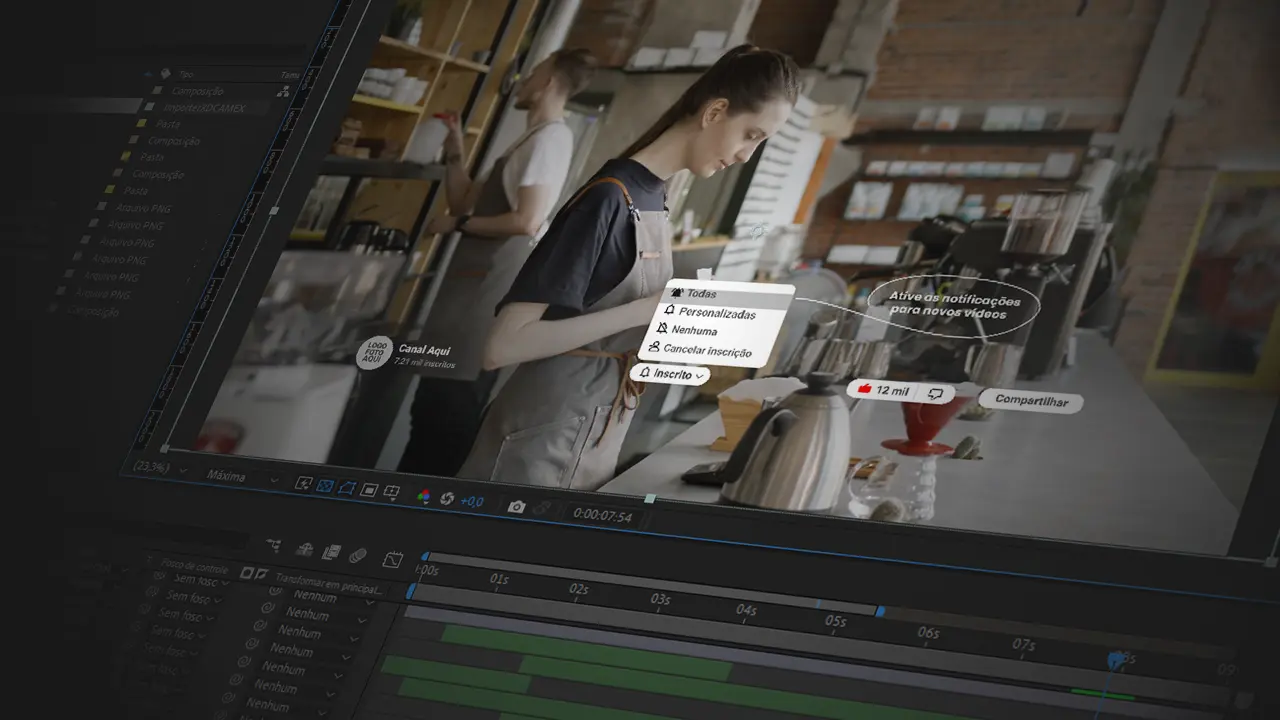Open the RGB channel selector icon
The image size is (1280, 720).
(424, 496)
